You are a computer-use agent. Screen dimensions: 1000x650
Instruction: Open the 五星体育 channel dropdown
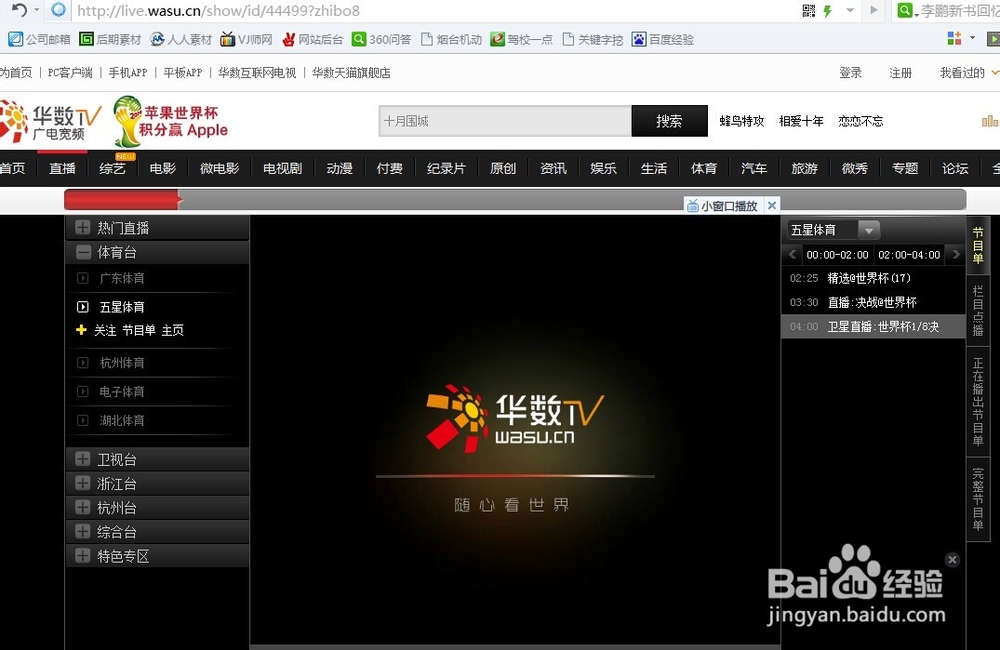point(869,230)
